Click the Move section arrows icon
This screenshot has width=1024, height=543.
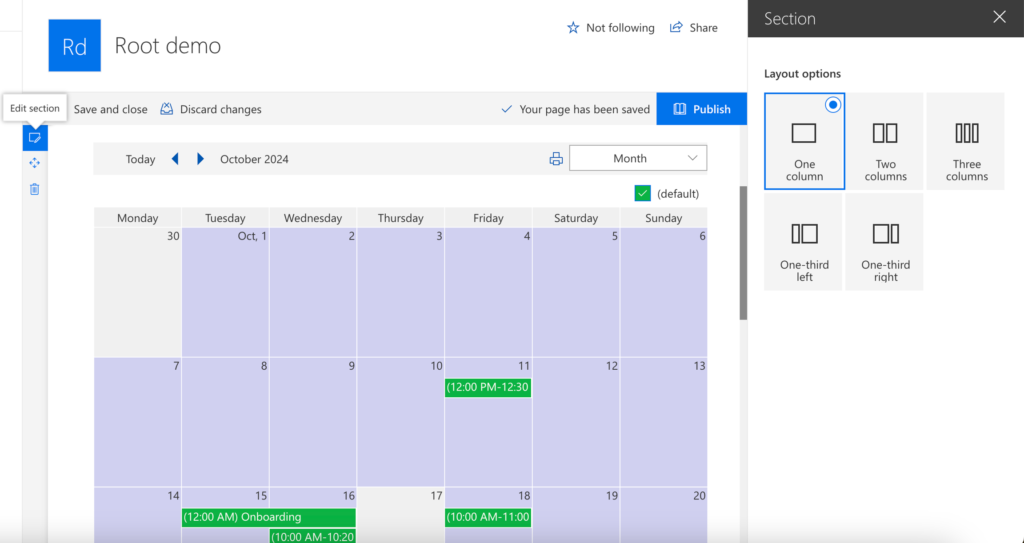click(35, 163)
